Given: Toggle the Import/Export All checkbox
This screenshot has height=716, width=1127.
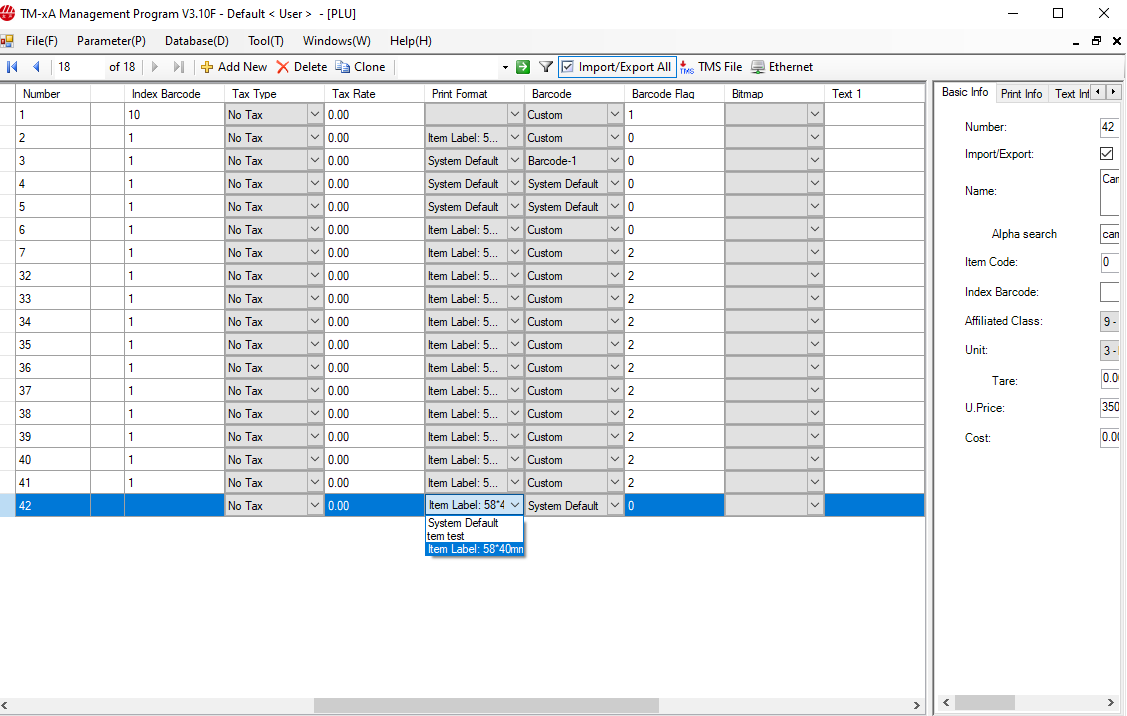Looking at the screenshot, I should [568, 67].
